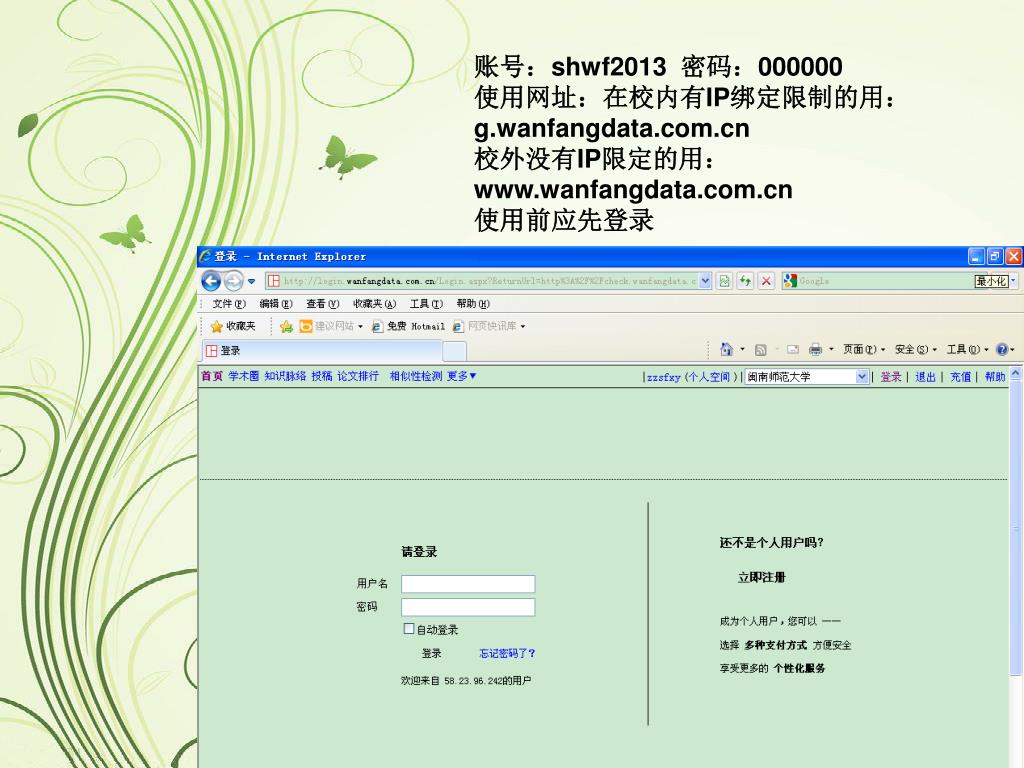1024x768 pixels.
Task: Open a new blank tab
Action: pyautogui.click(x=455, y=351)
